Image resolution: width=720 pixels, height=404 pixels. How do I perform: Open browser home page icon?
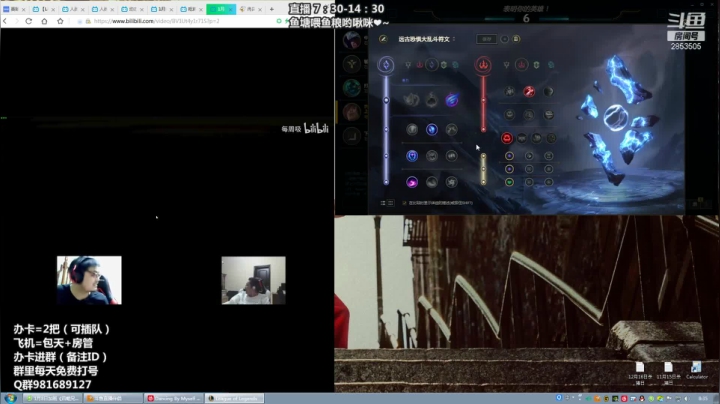click(44, 21)
